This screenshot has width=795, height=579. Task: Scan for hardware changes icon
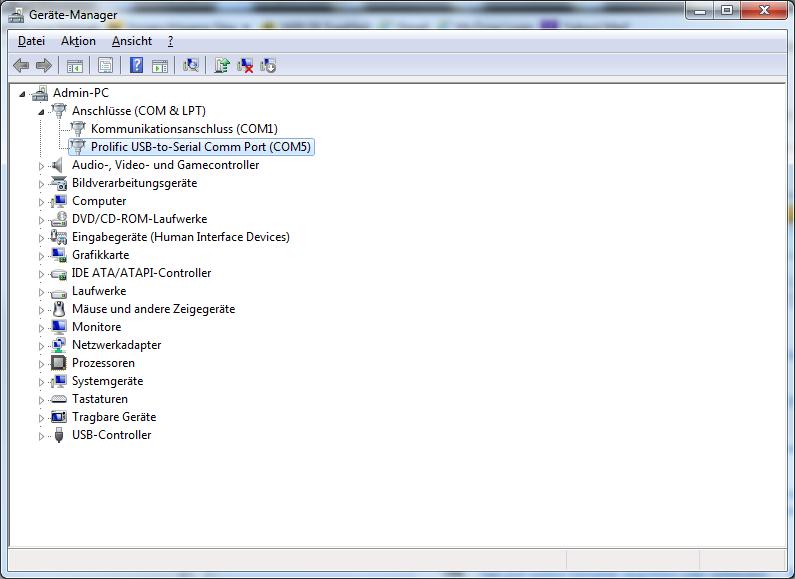pyautogui.click(x=191, y=65)
